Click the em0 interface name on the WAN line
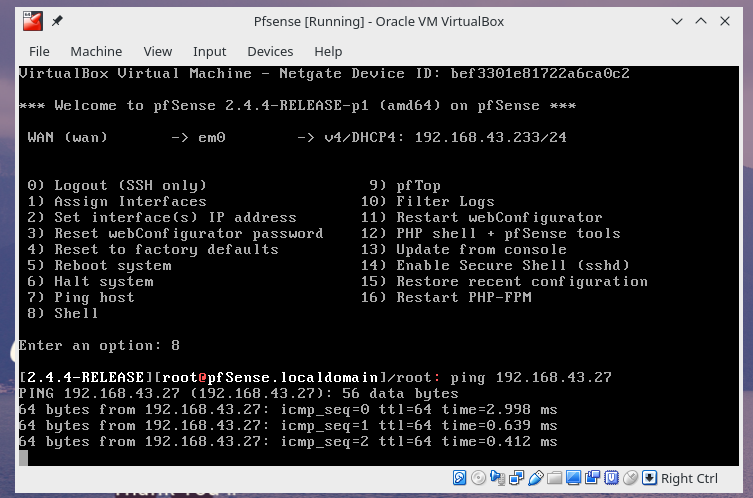This screenshot has width=753, height=498. point(211,137)
